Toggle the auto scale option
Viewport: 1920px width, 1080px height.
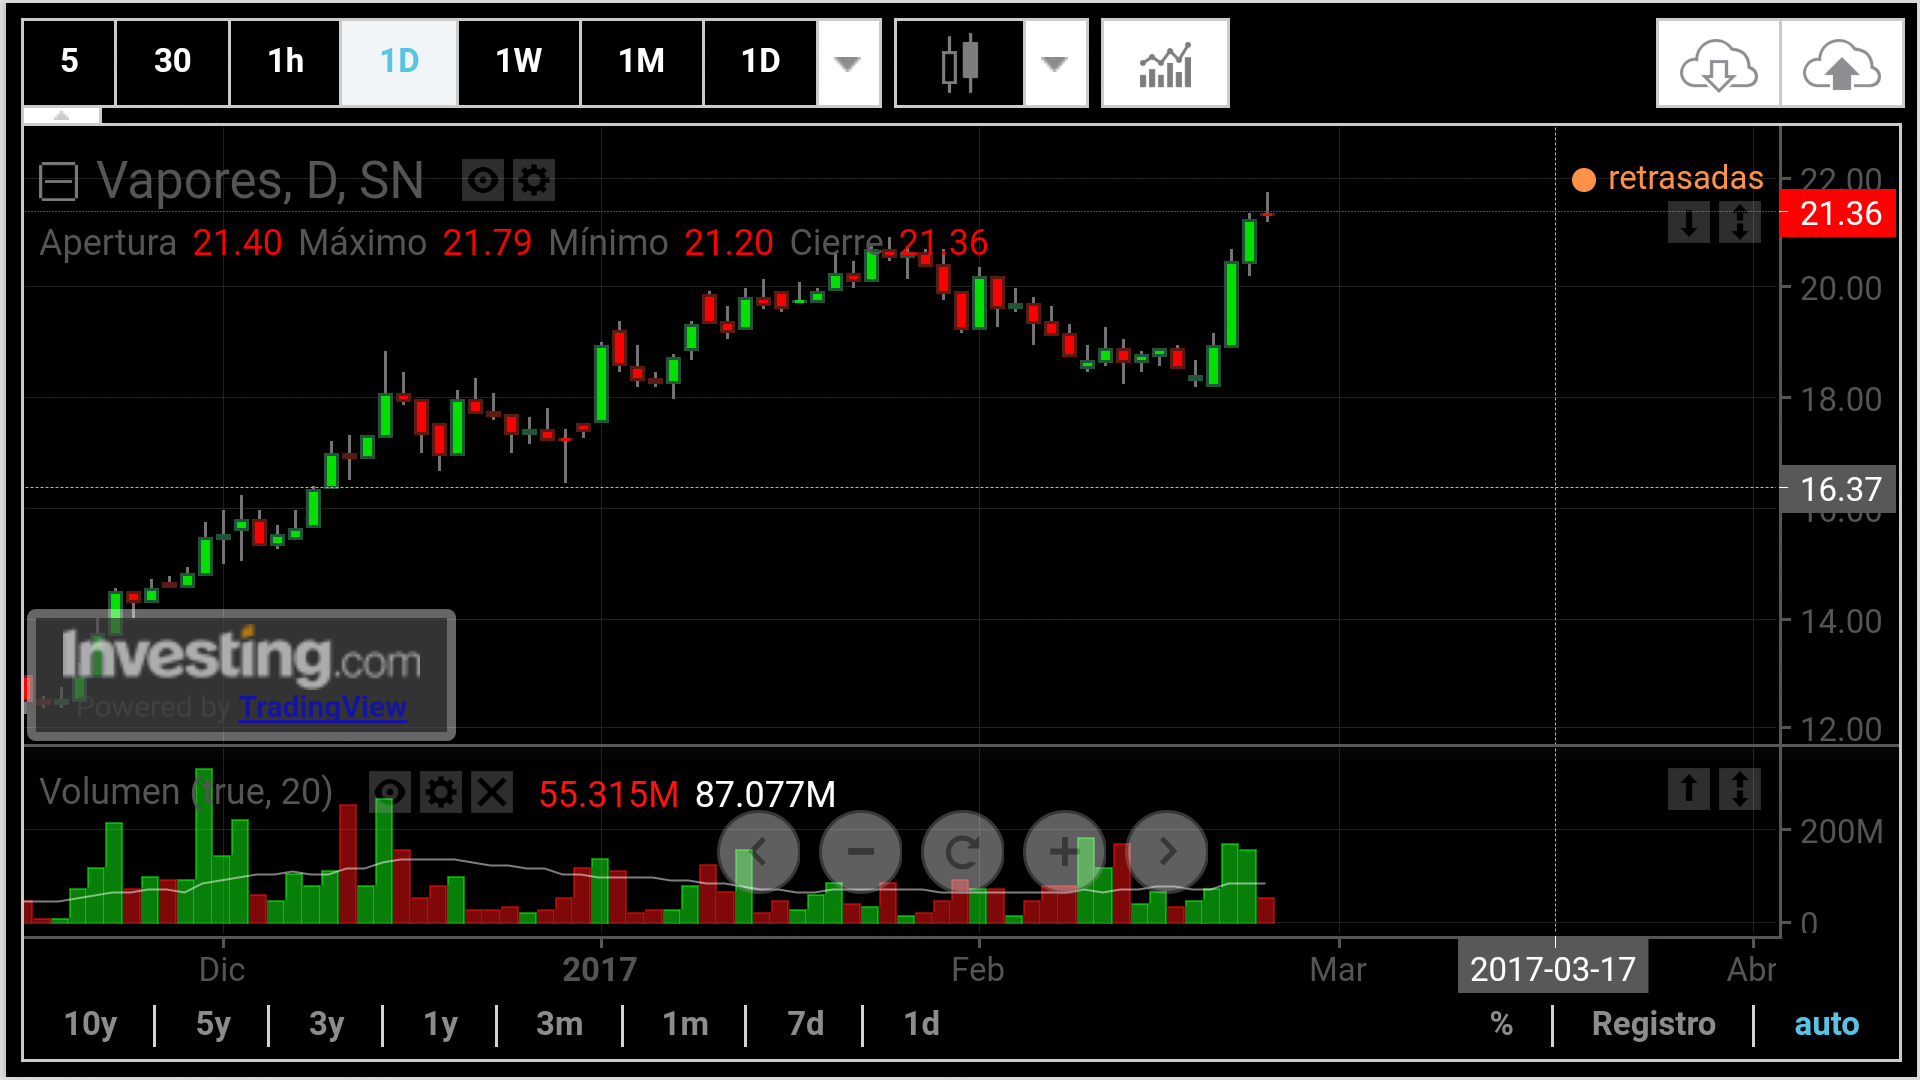1826,1024
